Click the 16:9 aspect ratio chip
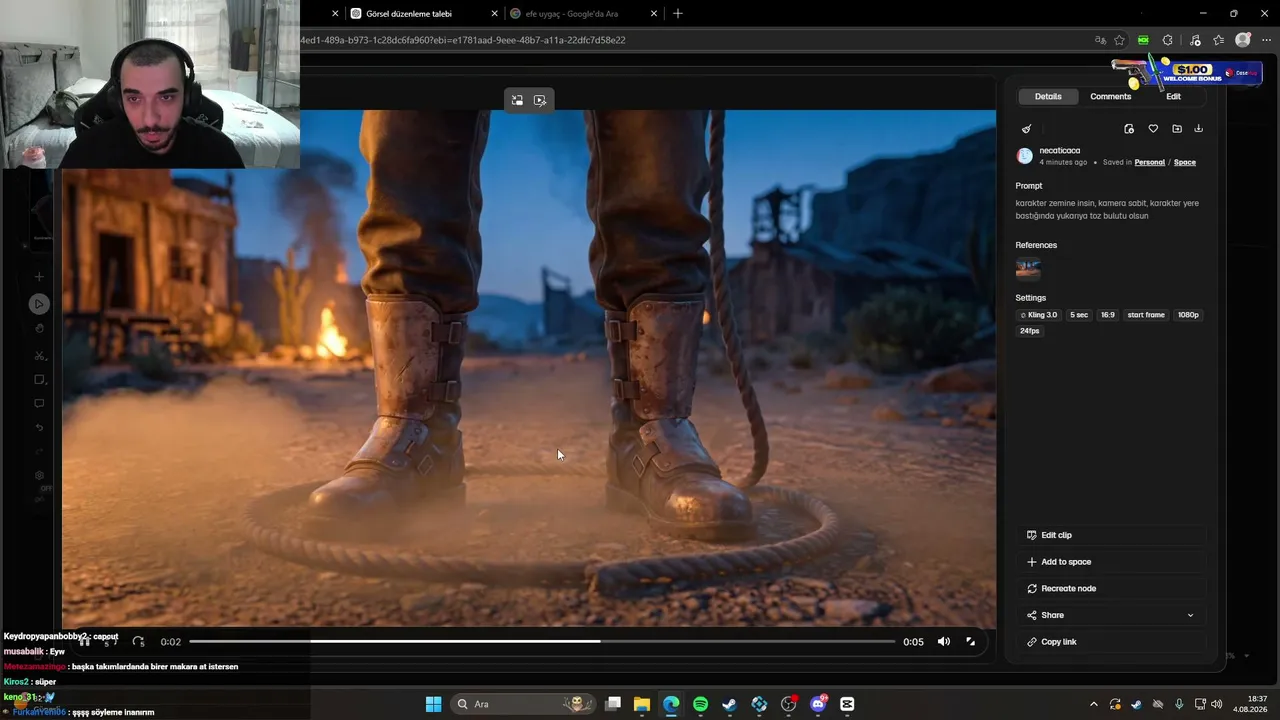The width and height of the screenshot is (1280, 720). 1108,315
